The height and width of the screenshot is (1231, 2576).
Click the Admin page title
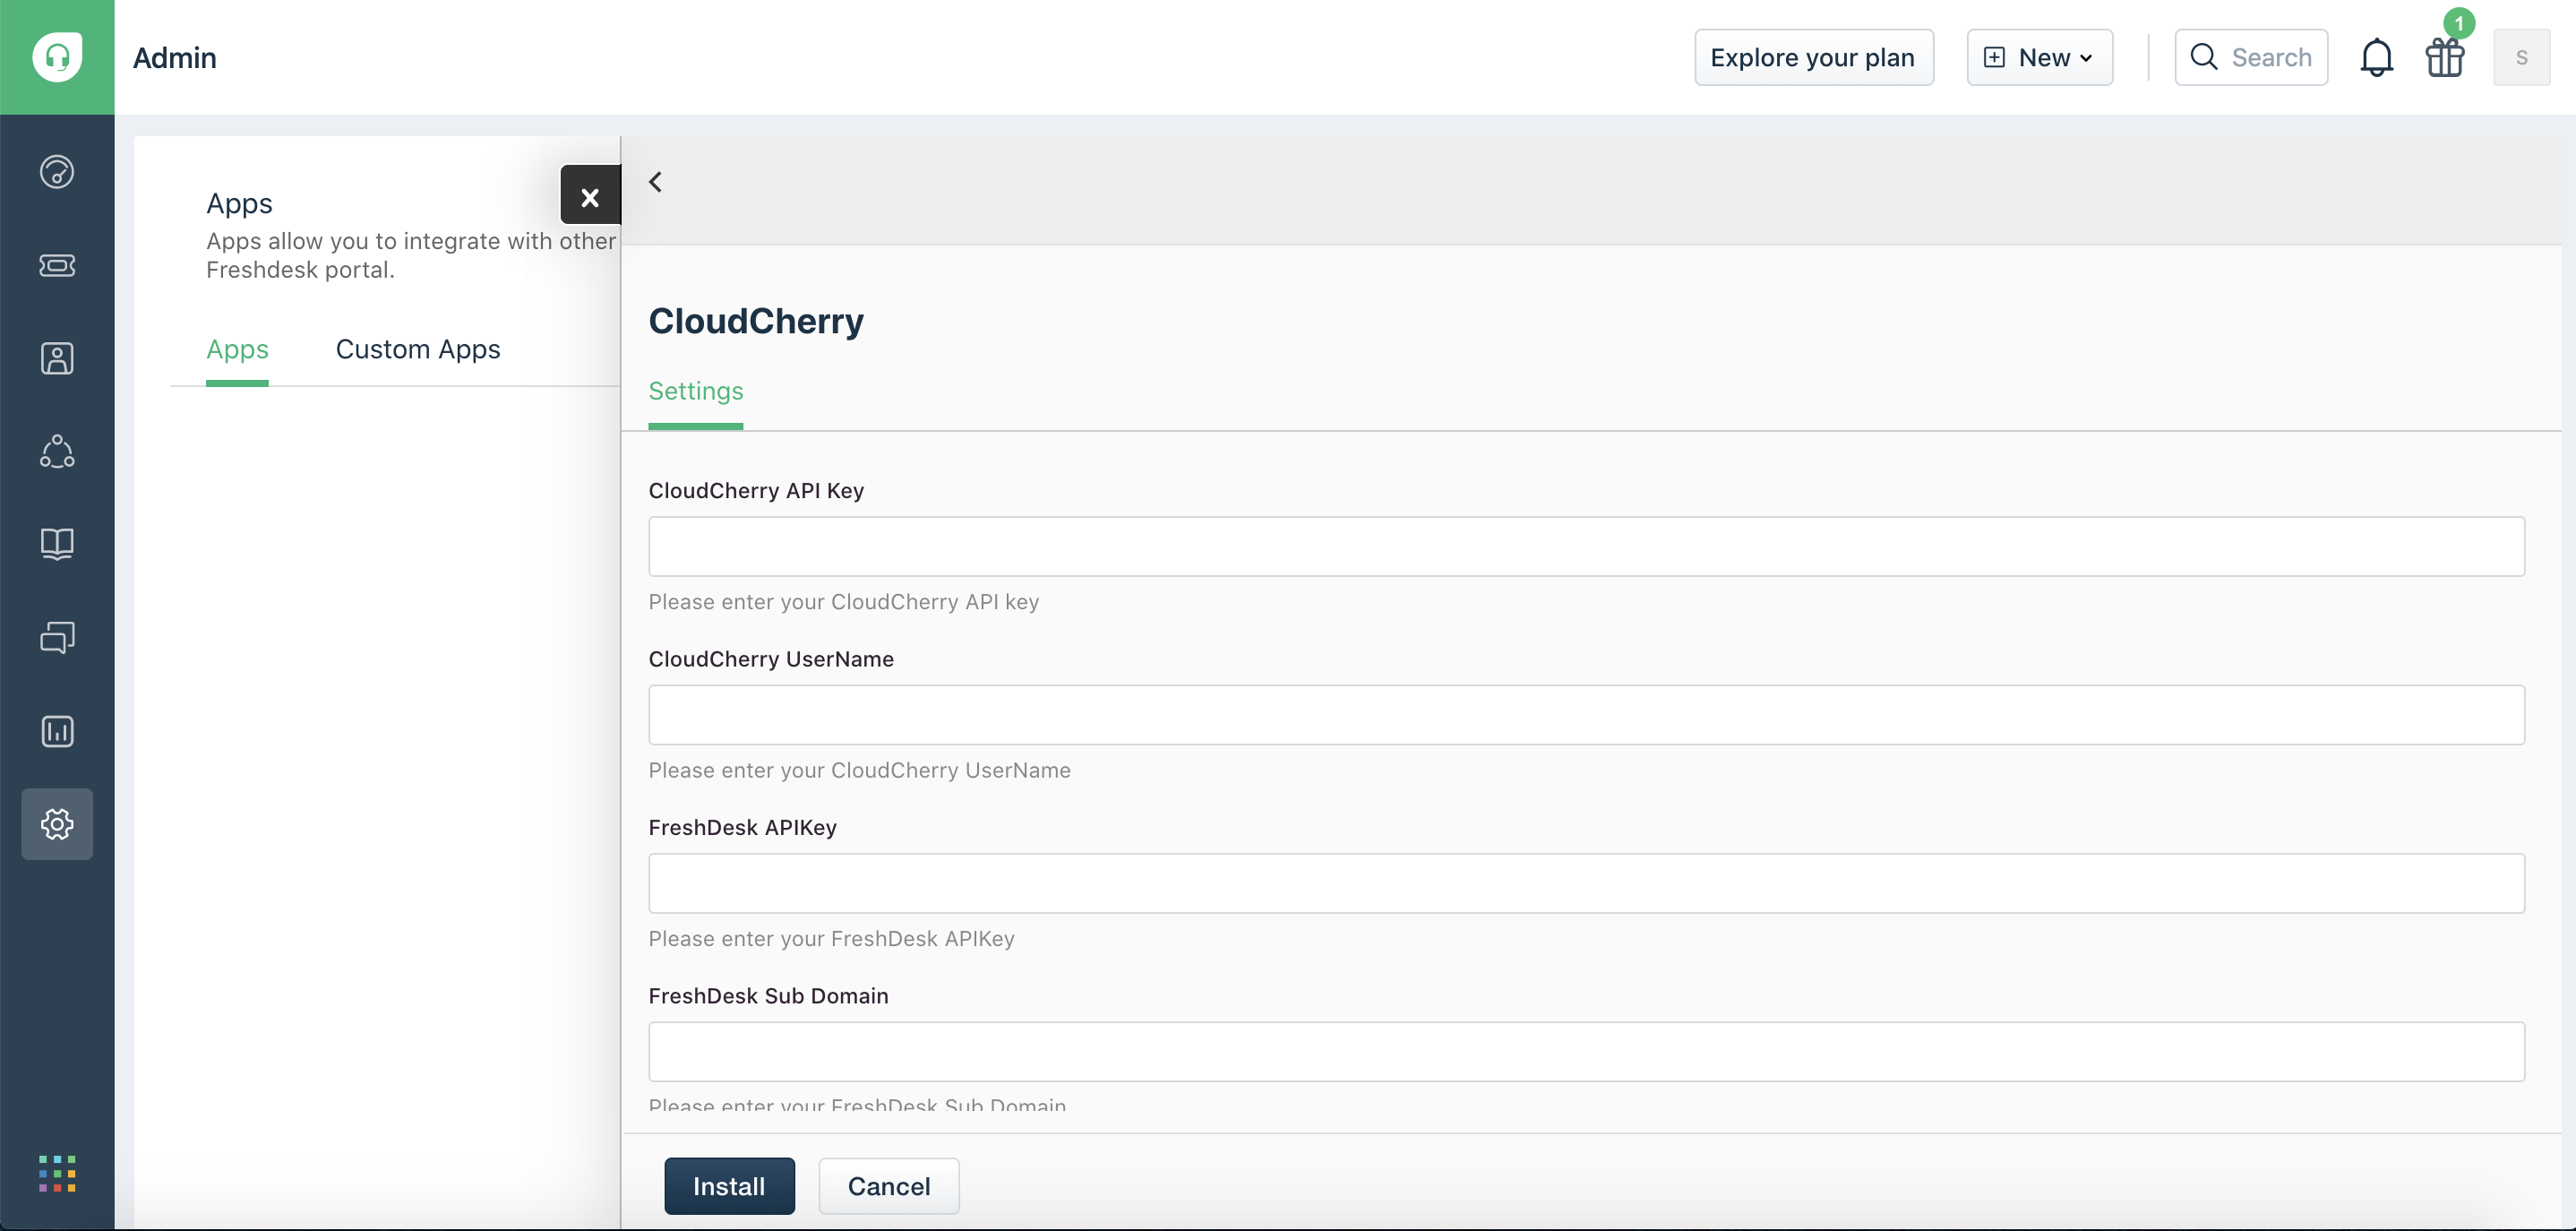[175, 58]
